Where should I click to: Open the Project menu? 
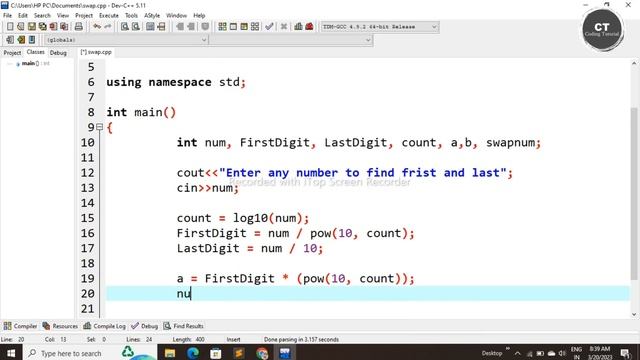click(x=84, y=16)
